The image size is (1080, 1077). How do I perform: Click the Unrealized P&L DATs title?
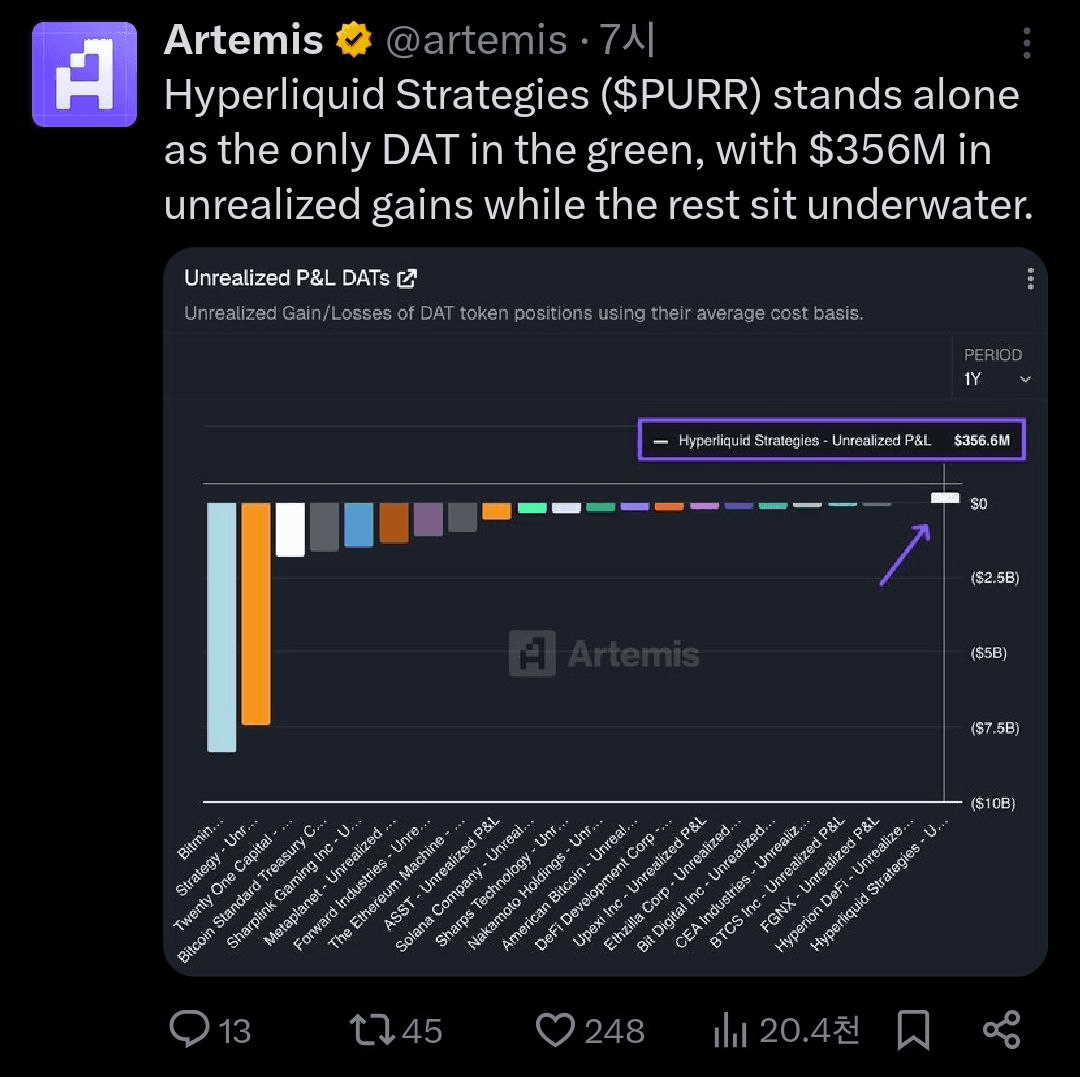286,278
